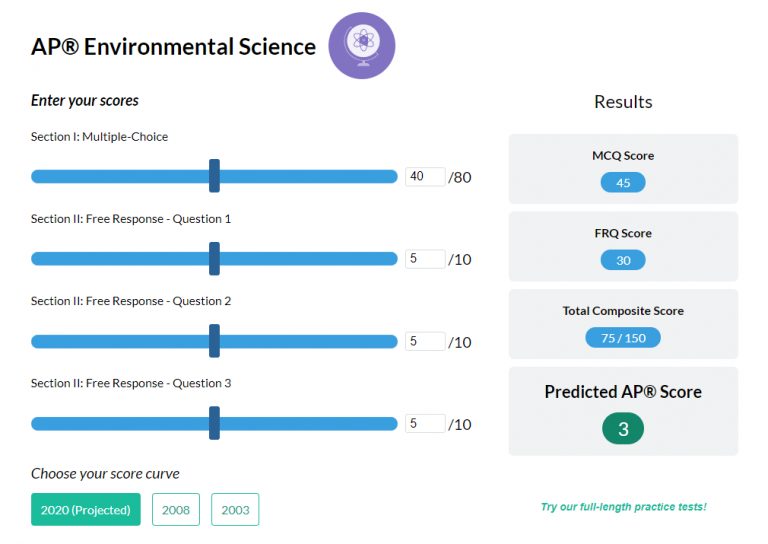Screen dimensions: 768x544
Task: Click the AP Environmental Science heading
Action: 173,47
